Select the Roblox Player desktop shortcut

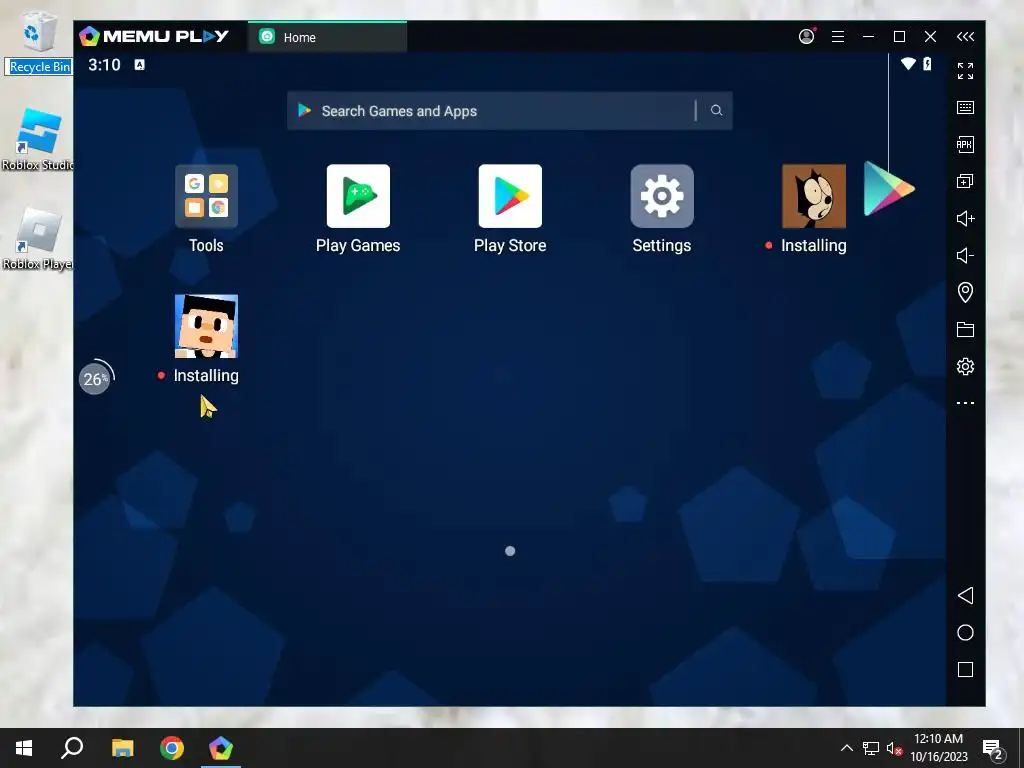38,239
